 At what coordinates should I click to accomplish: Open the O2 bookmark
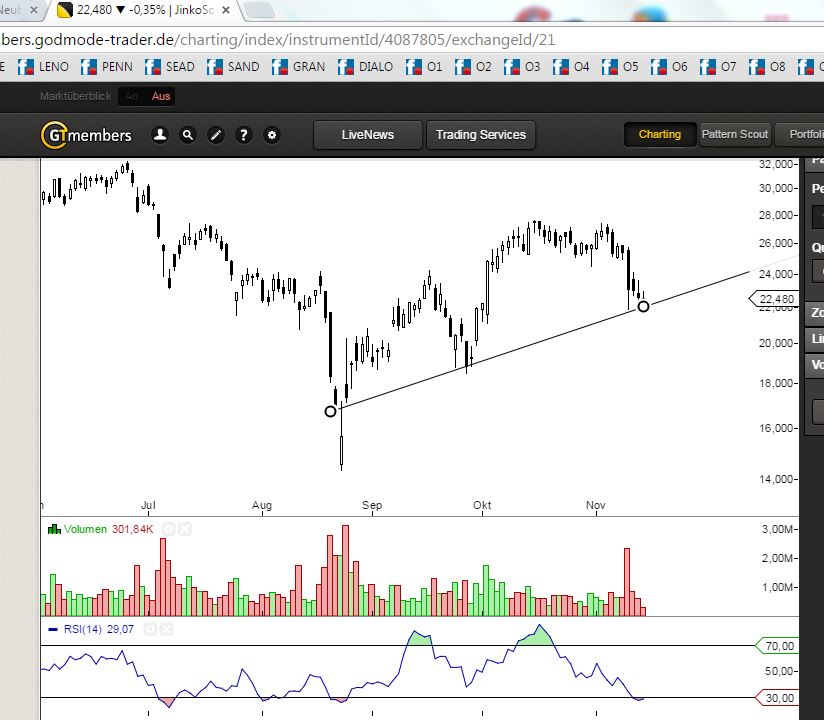click(473, 67)
